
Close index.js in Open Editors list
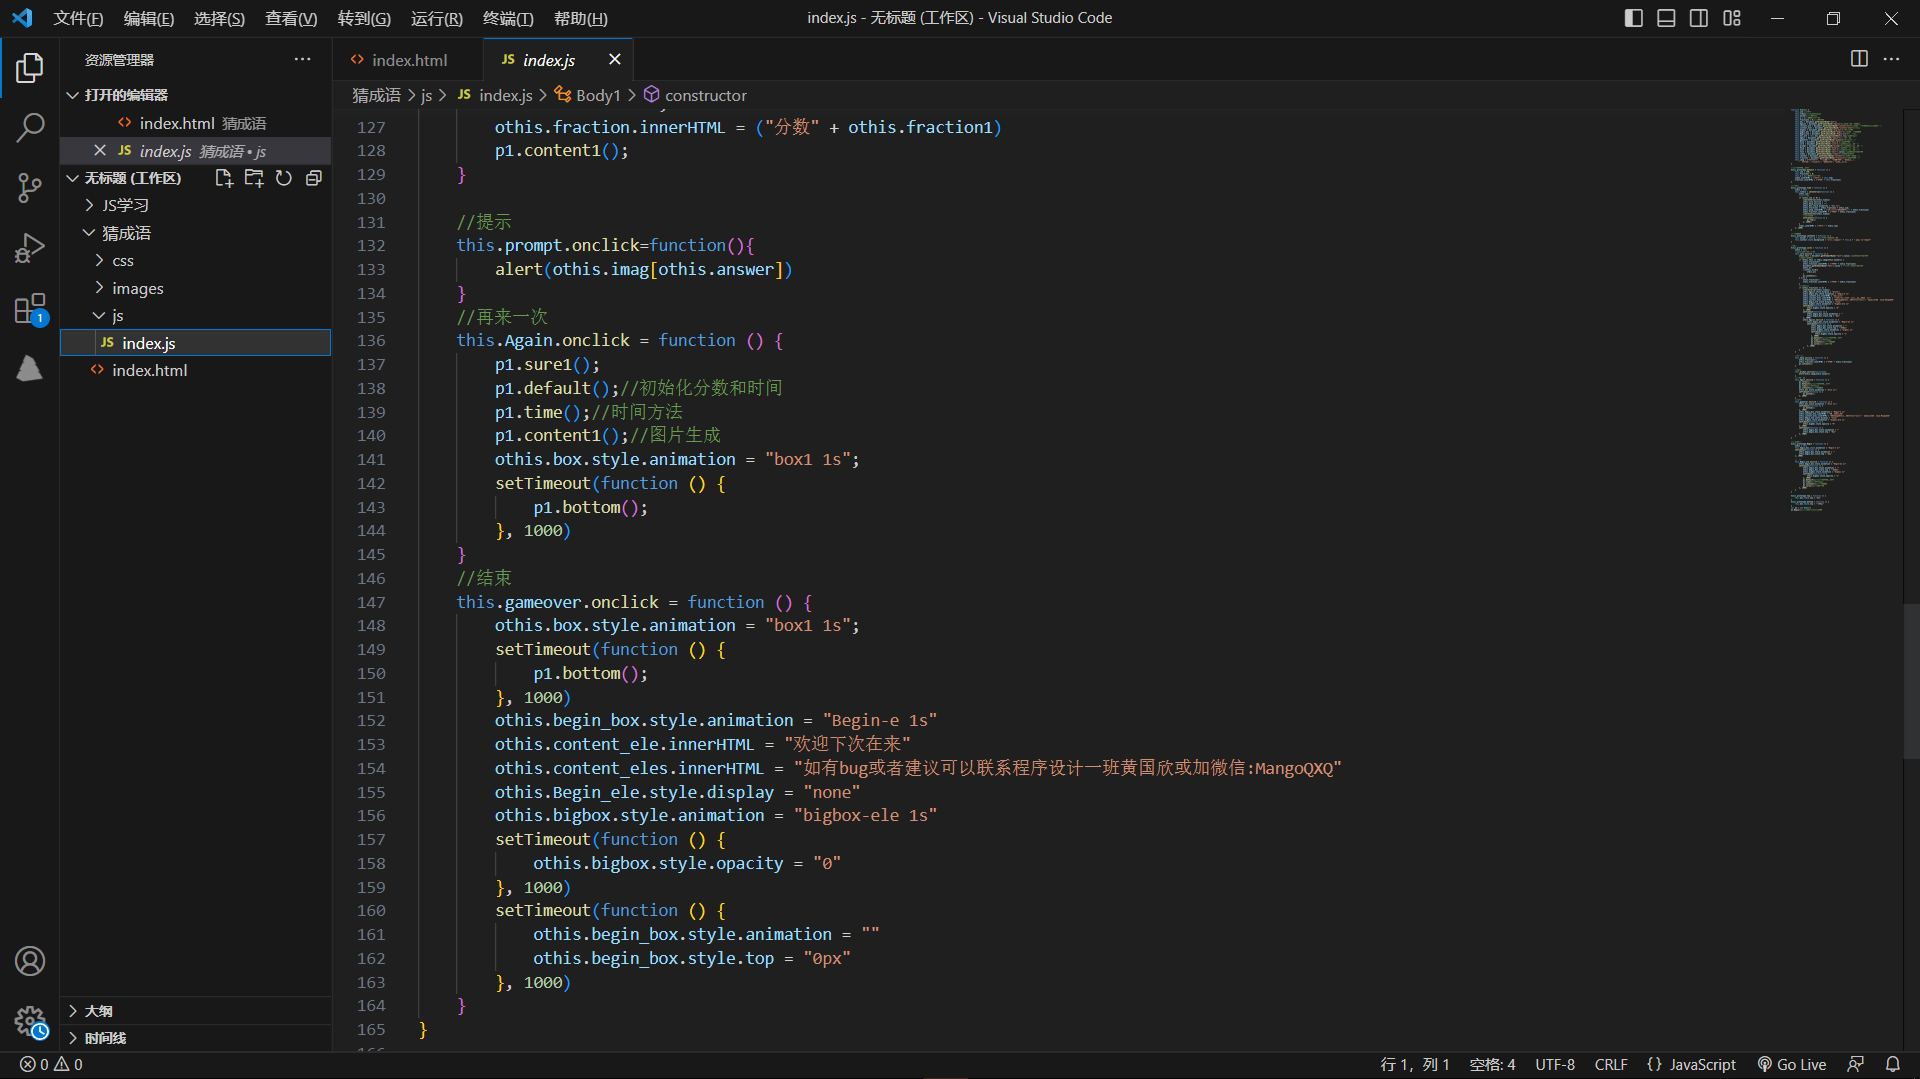click(x=100, y=151)
